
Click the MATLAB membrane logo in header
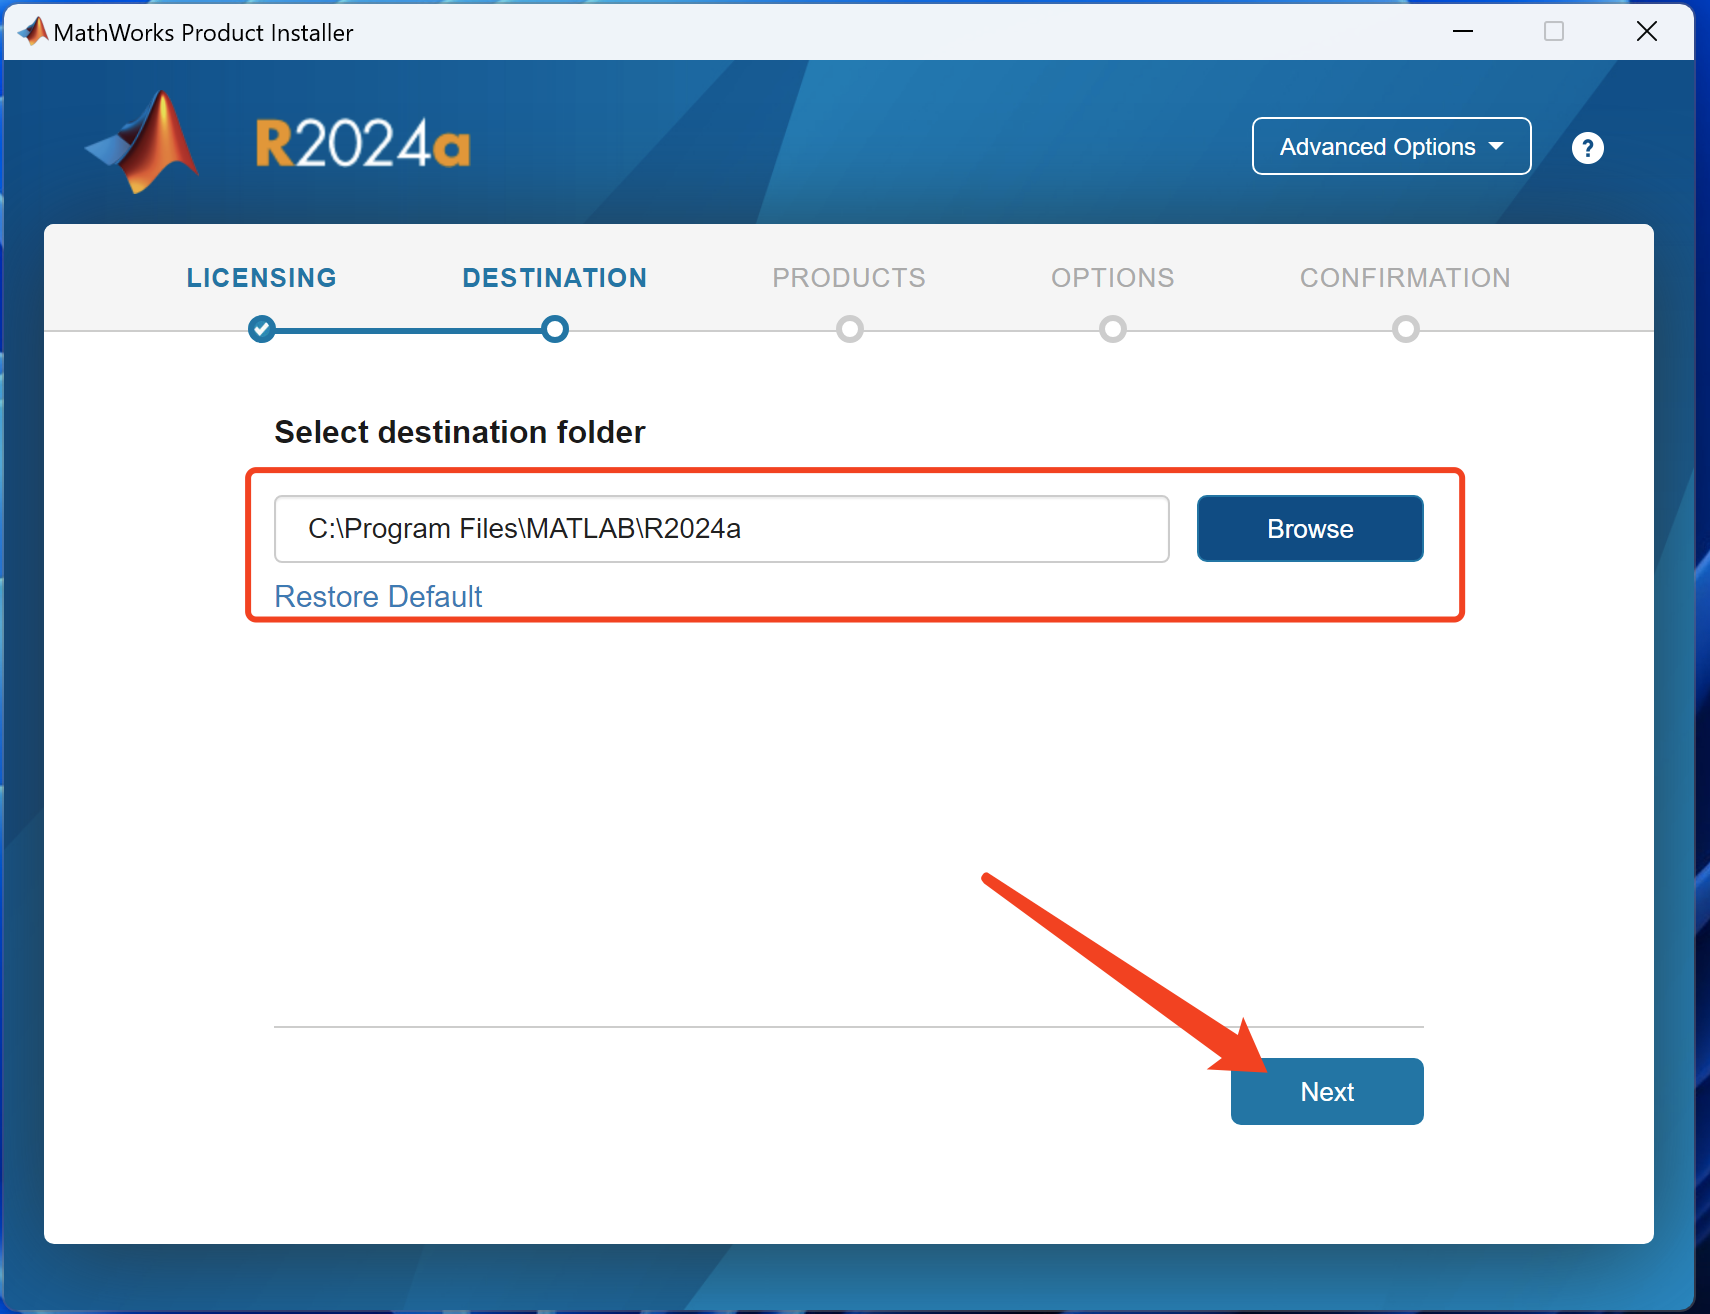(x=145, y=143)
